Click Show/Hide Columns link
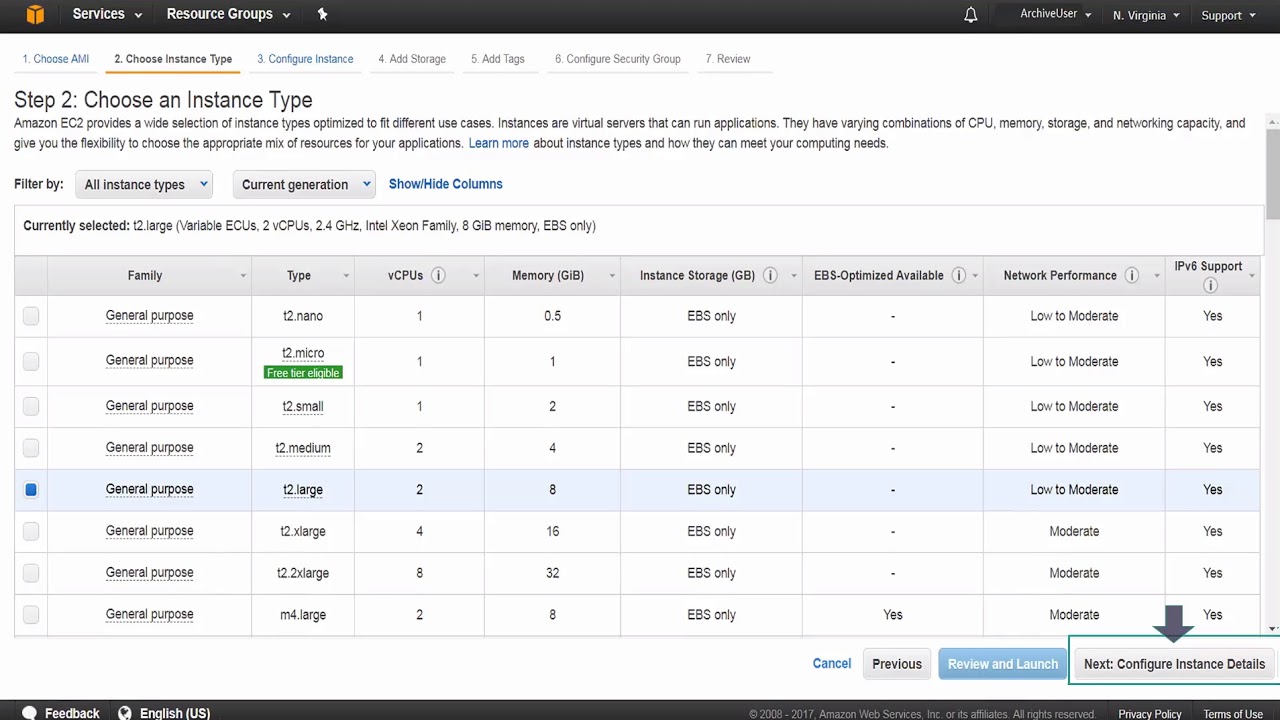Image resolution: width=1280 pixels, height=720 pixels. pos(445,184)
